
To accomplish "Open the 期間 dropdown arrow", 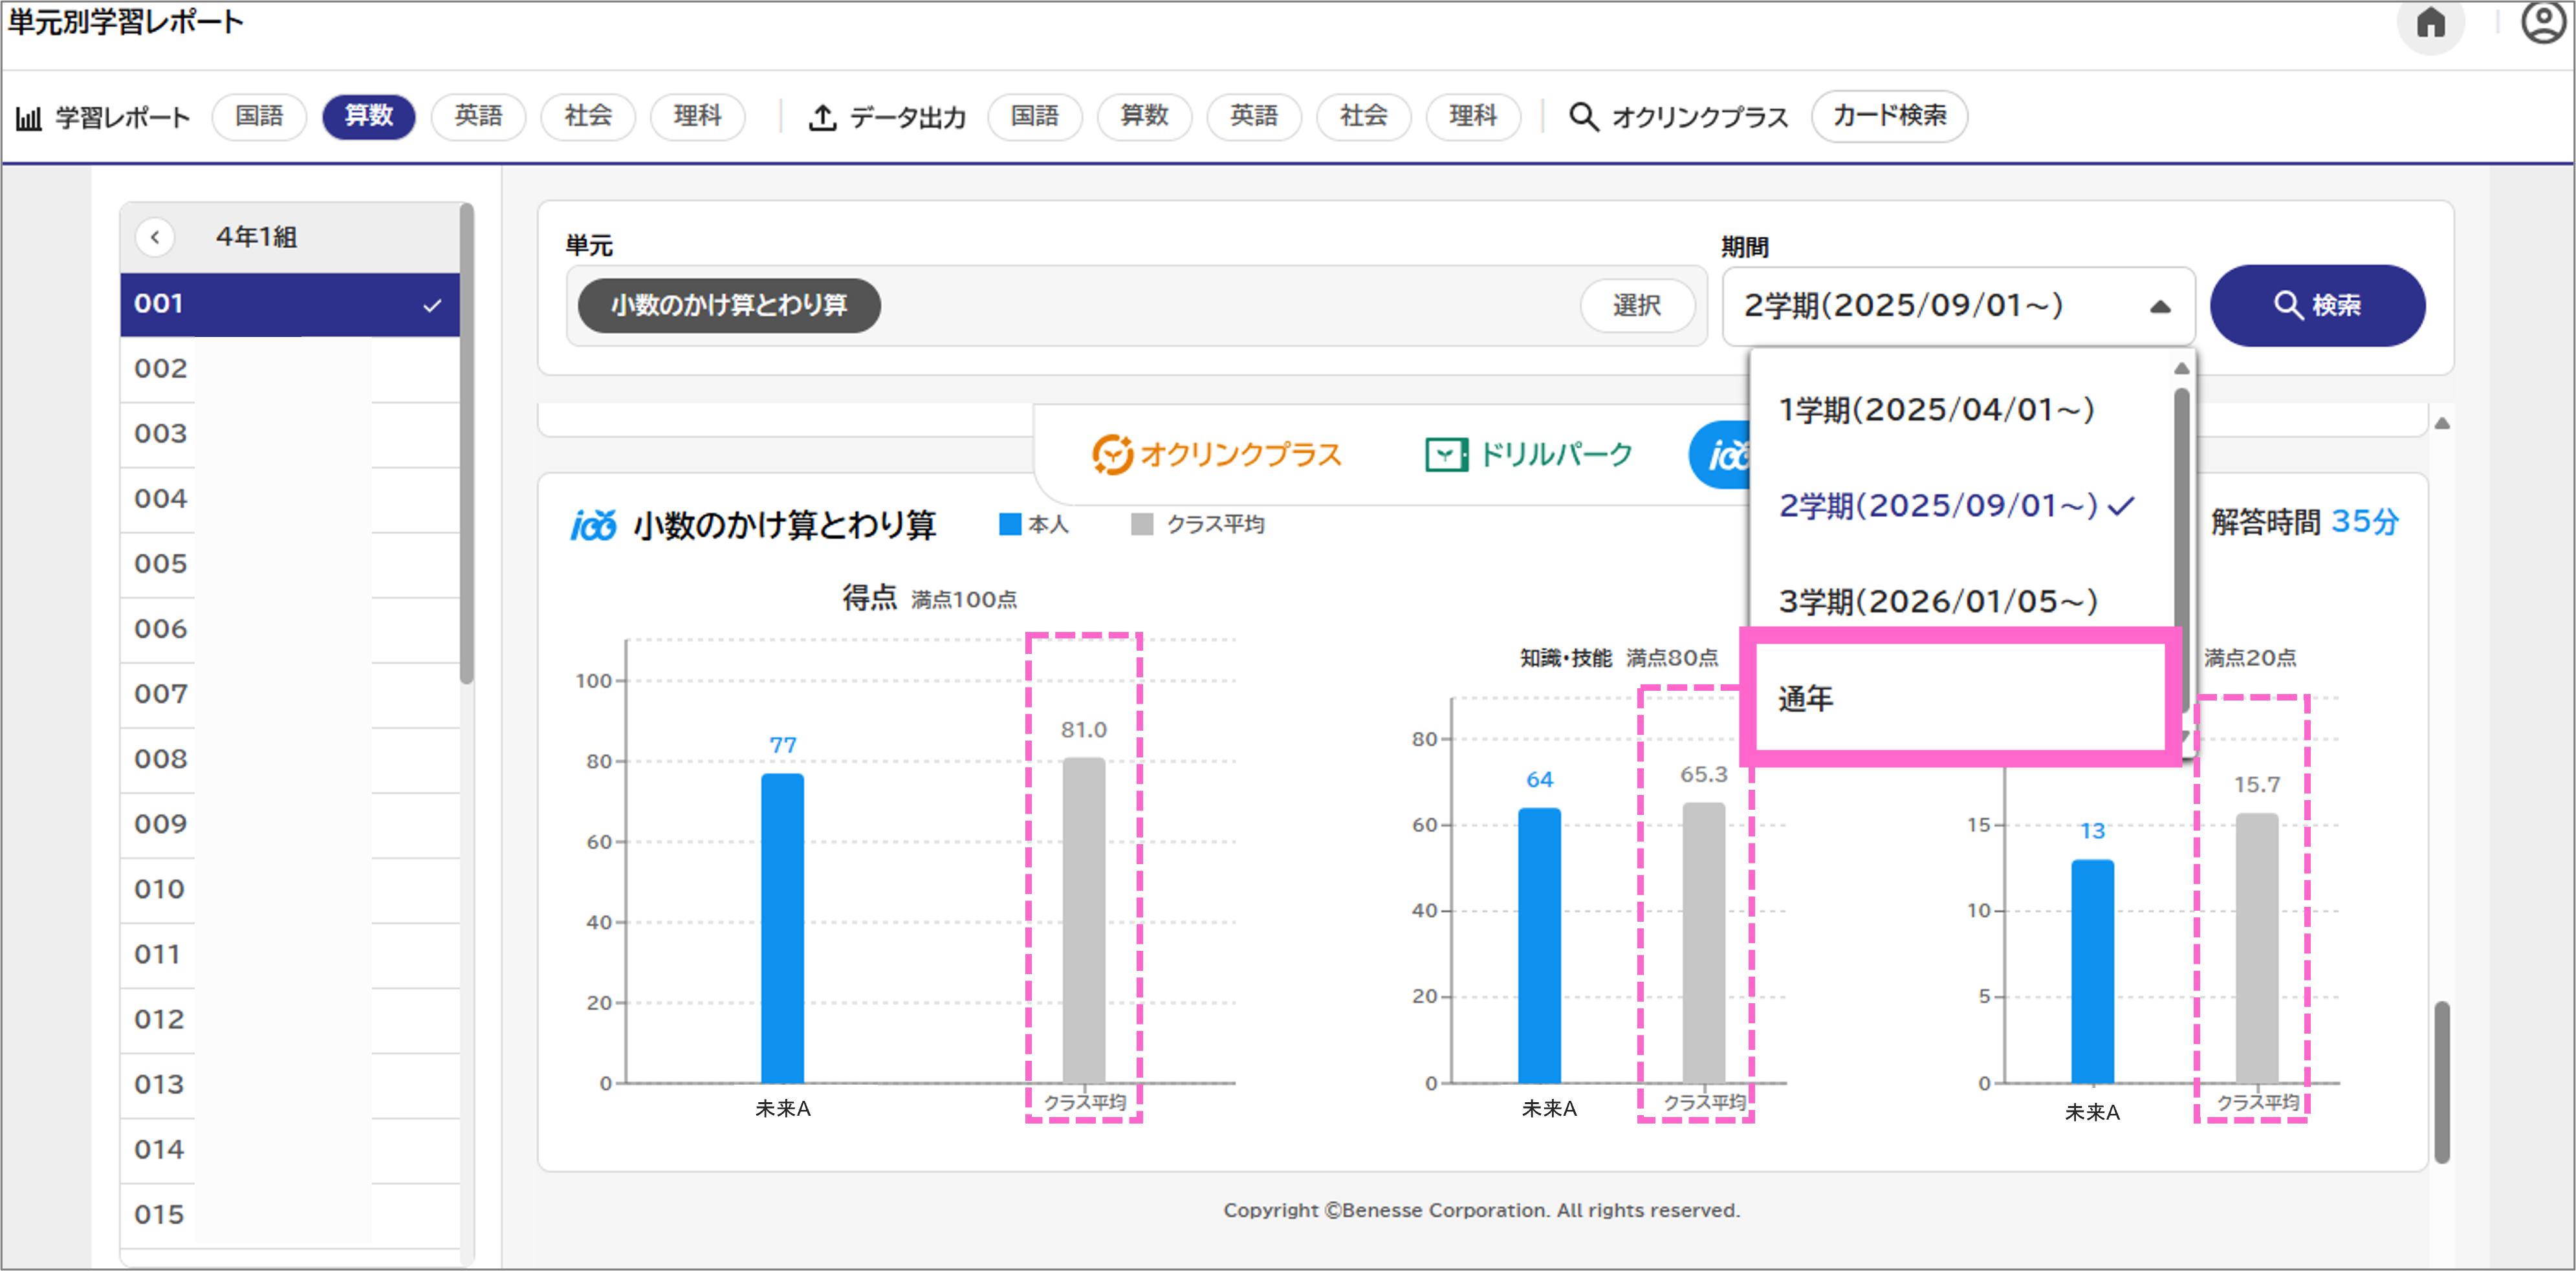I will tap(2161, 307).
